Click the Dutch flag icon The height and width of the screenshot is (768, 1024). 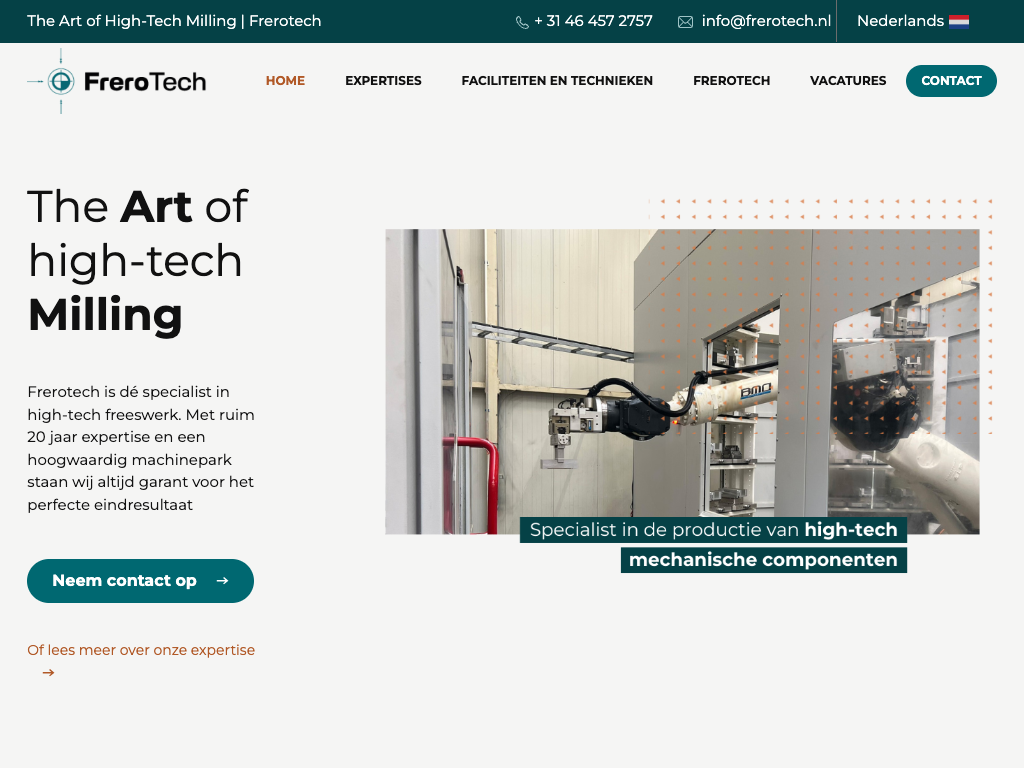click(x=959, y=21)
